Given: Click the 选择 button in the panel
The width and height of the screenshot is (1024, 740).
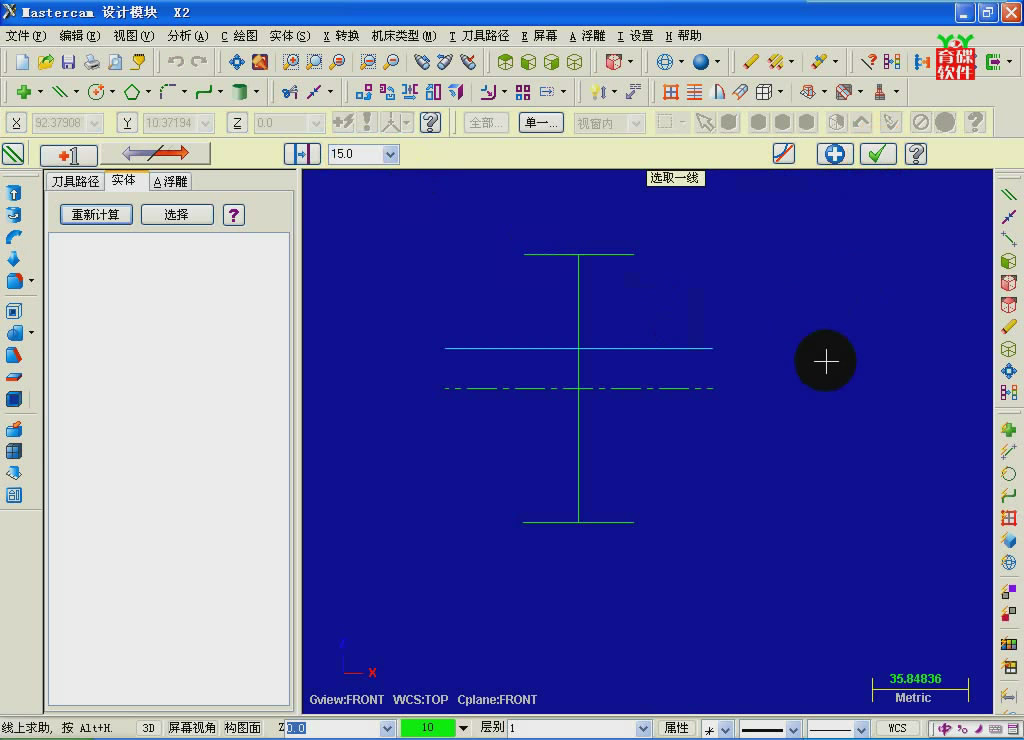Looking at the screenshot, I should pos(177,215).
